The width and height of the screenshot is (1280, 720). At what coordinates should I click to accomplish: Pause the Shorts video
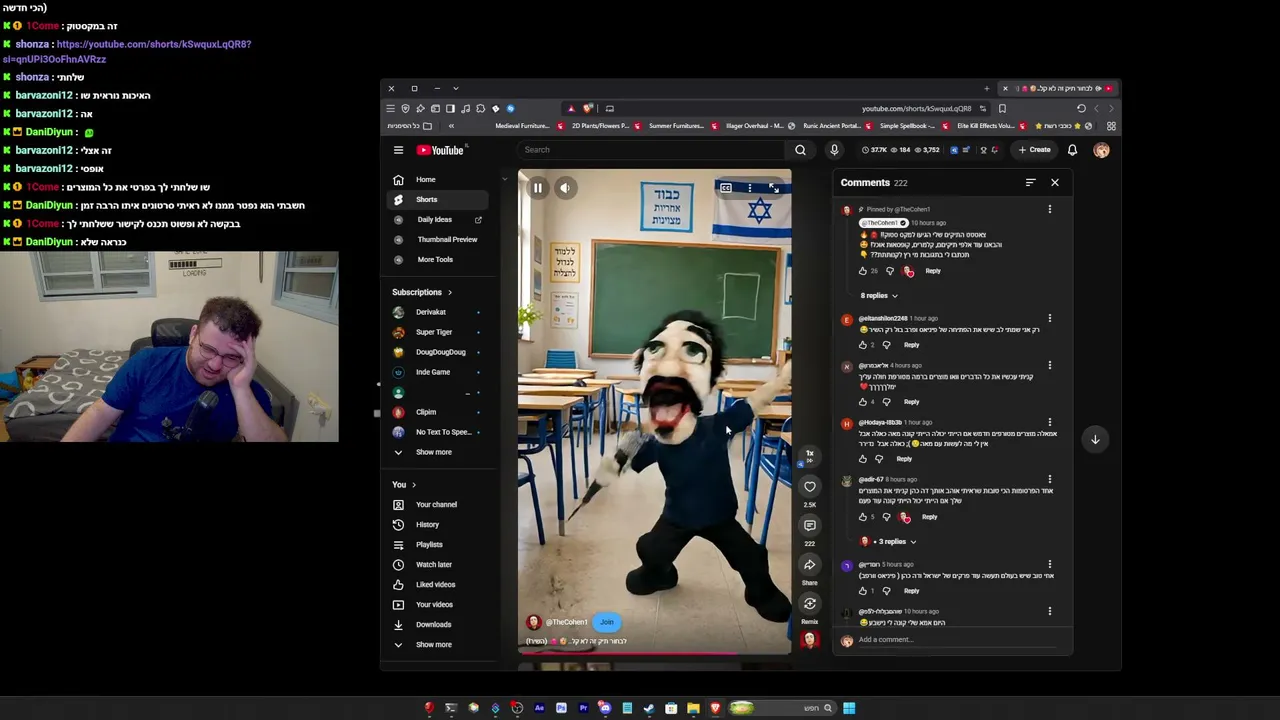[x=537, y=188]
